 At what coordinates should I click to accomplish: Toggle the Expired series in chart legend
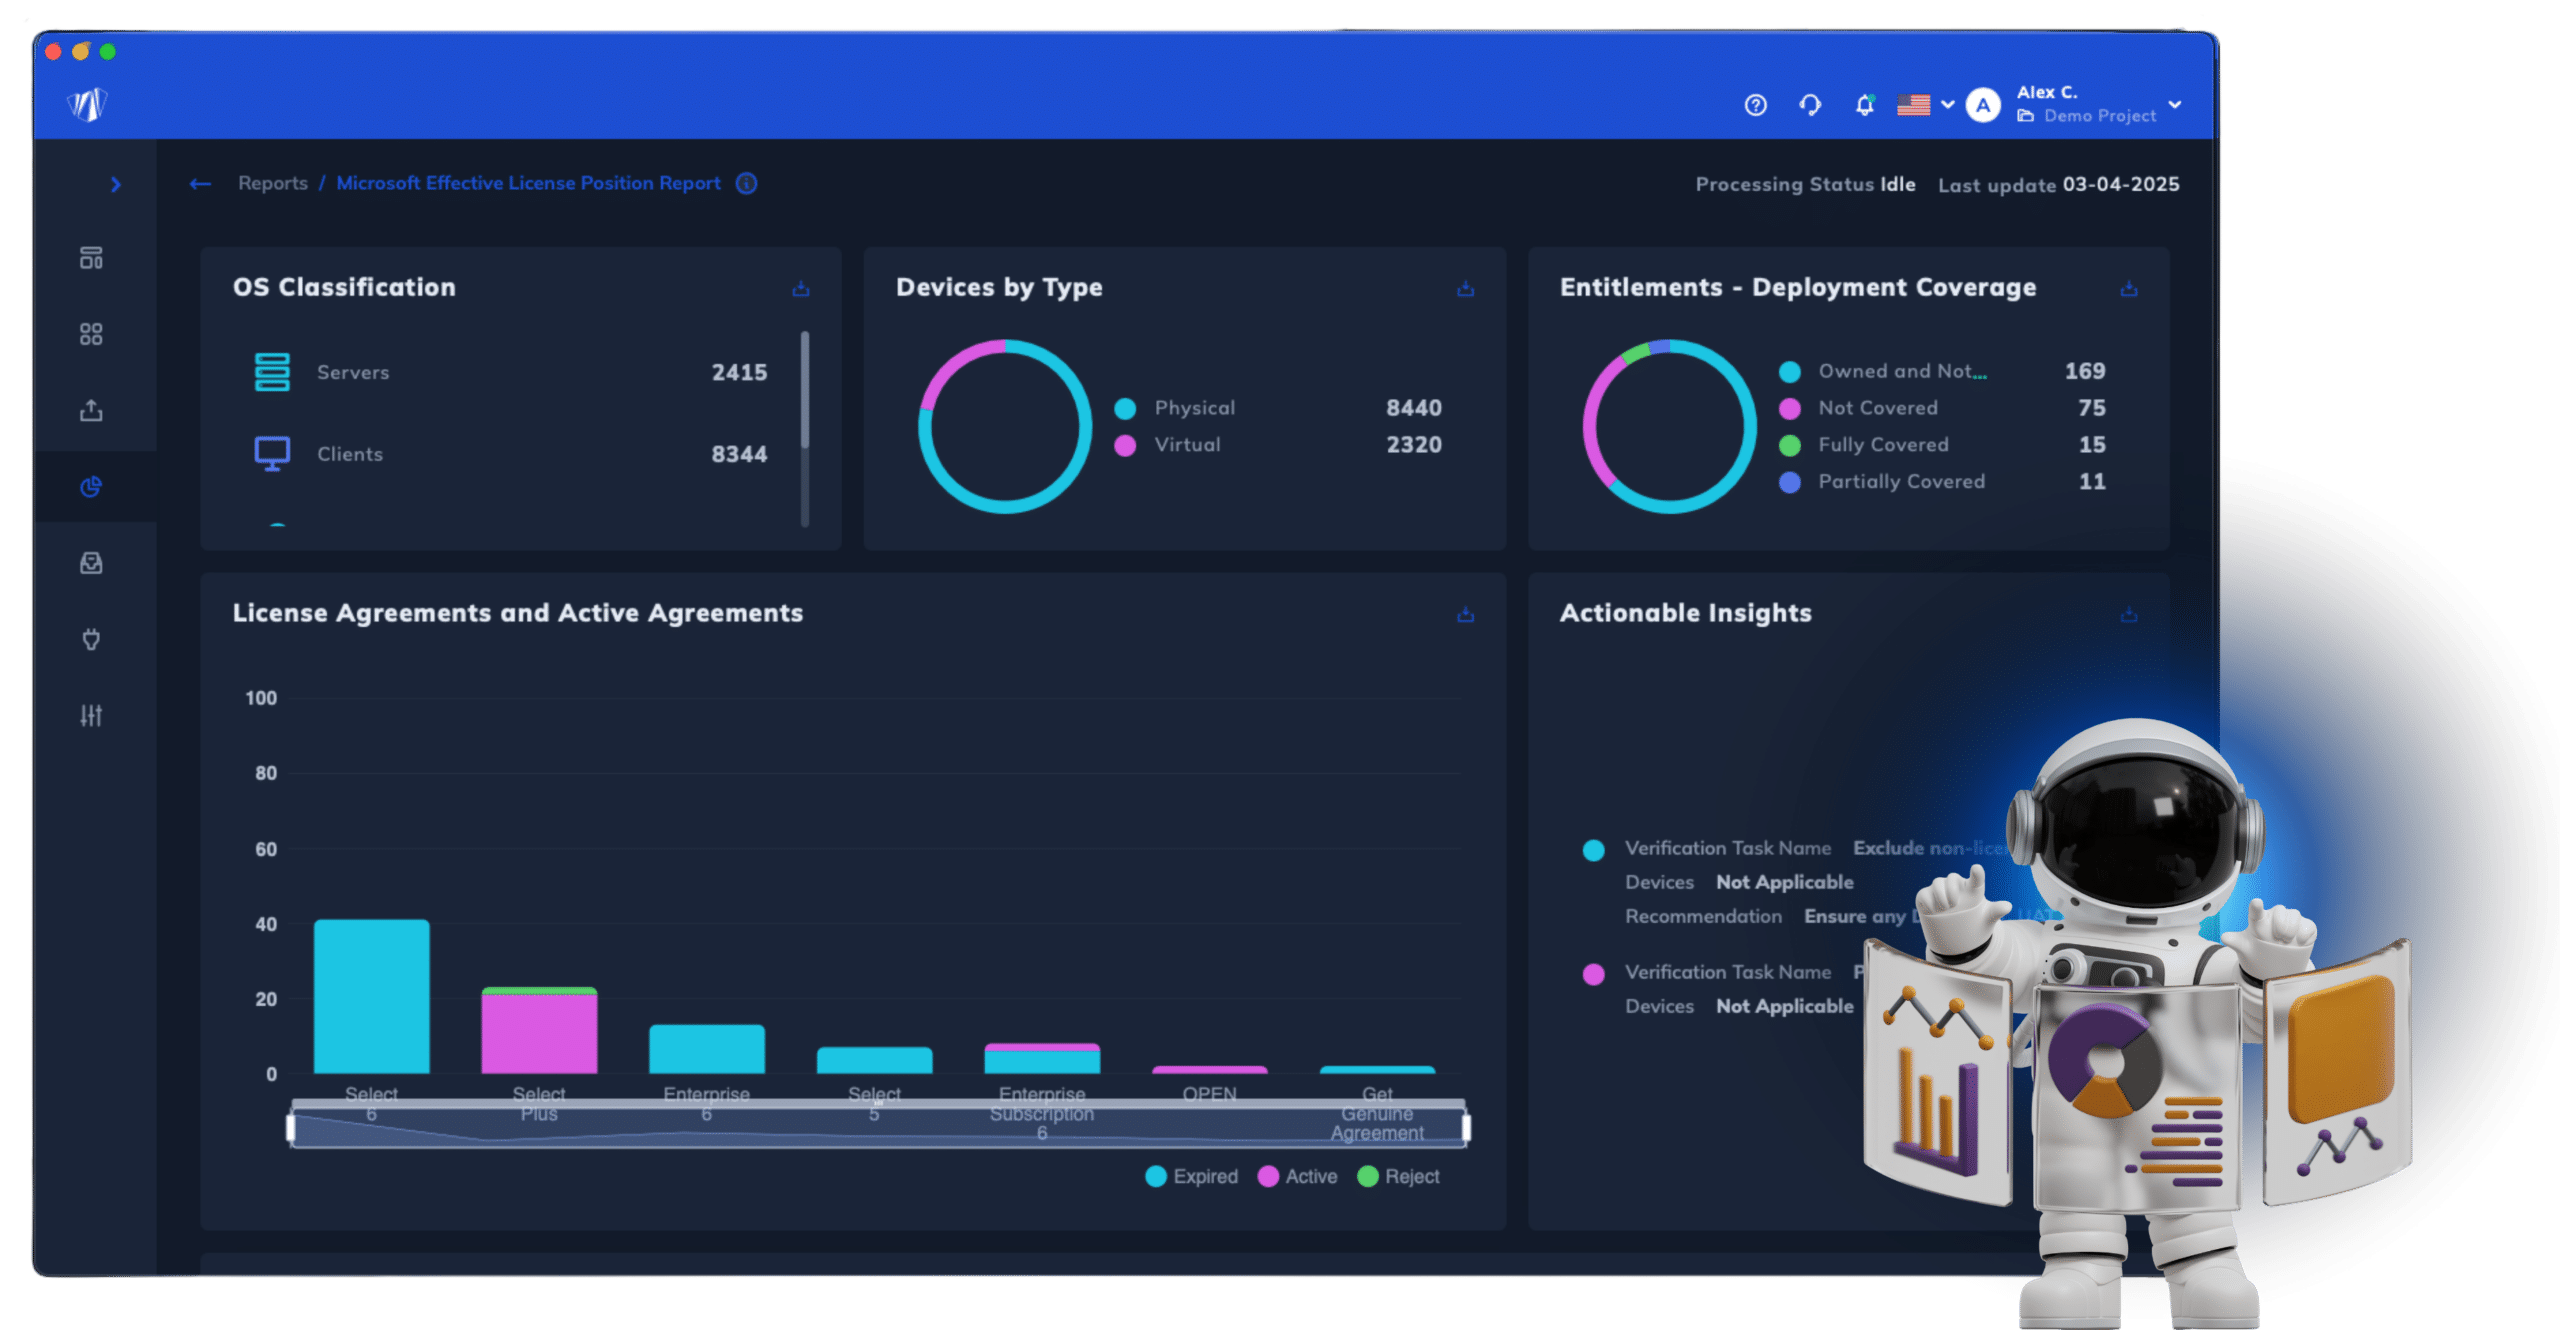pos(1192,1177)
